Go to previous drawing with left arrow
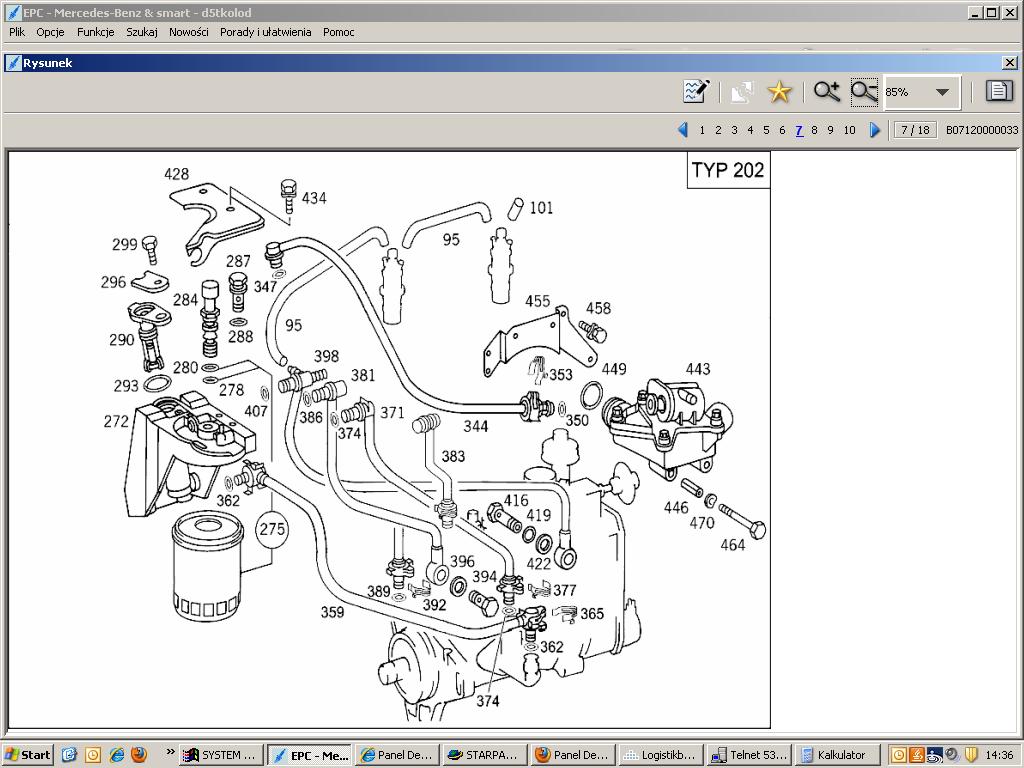Screen dimensions: 1024x768 [683, 130]
